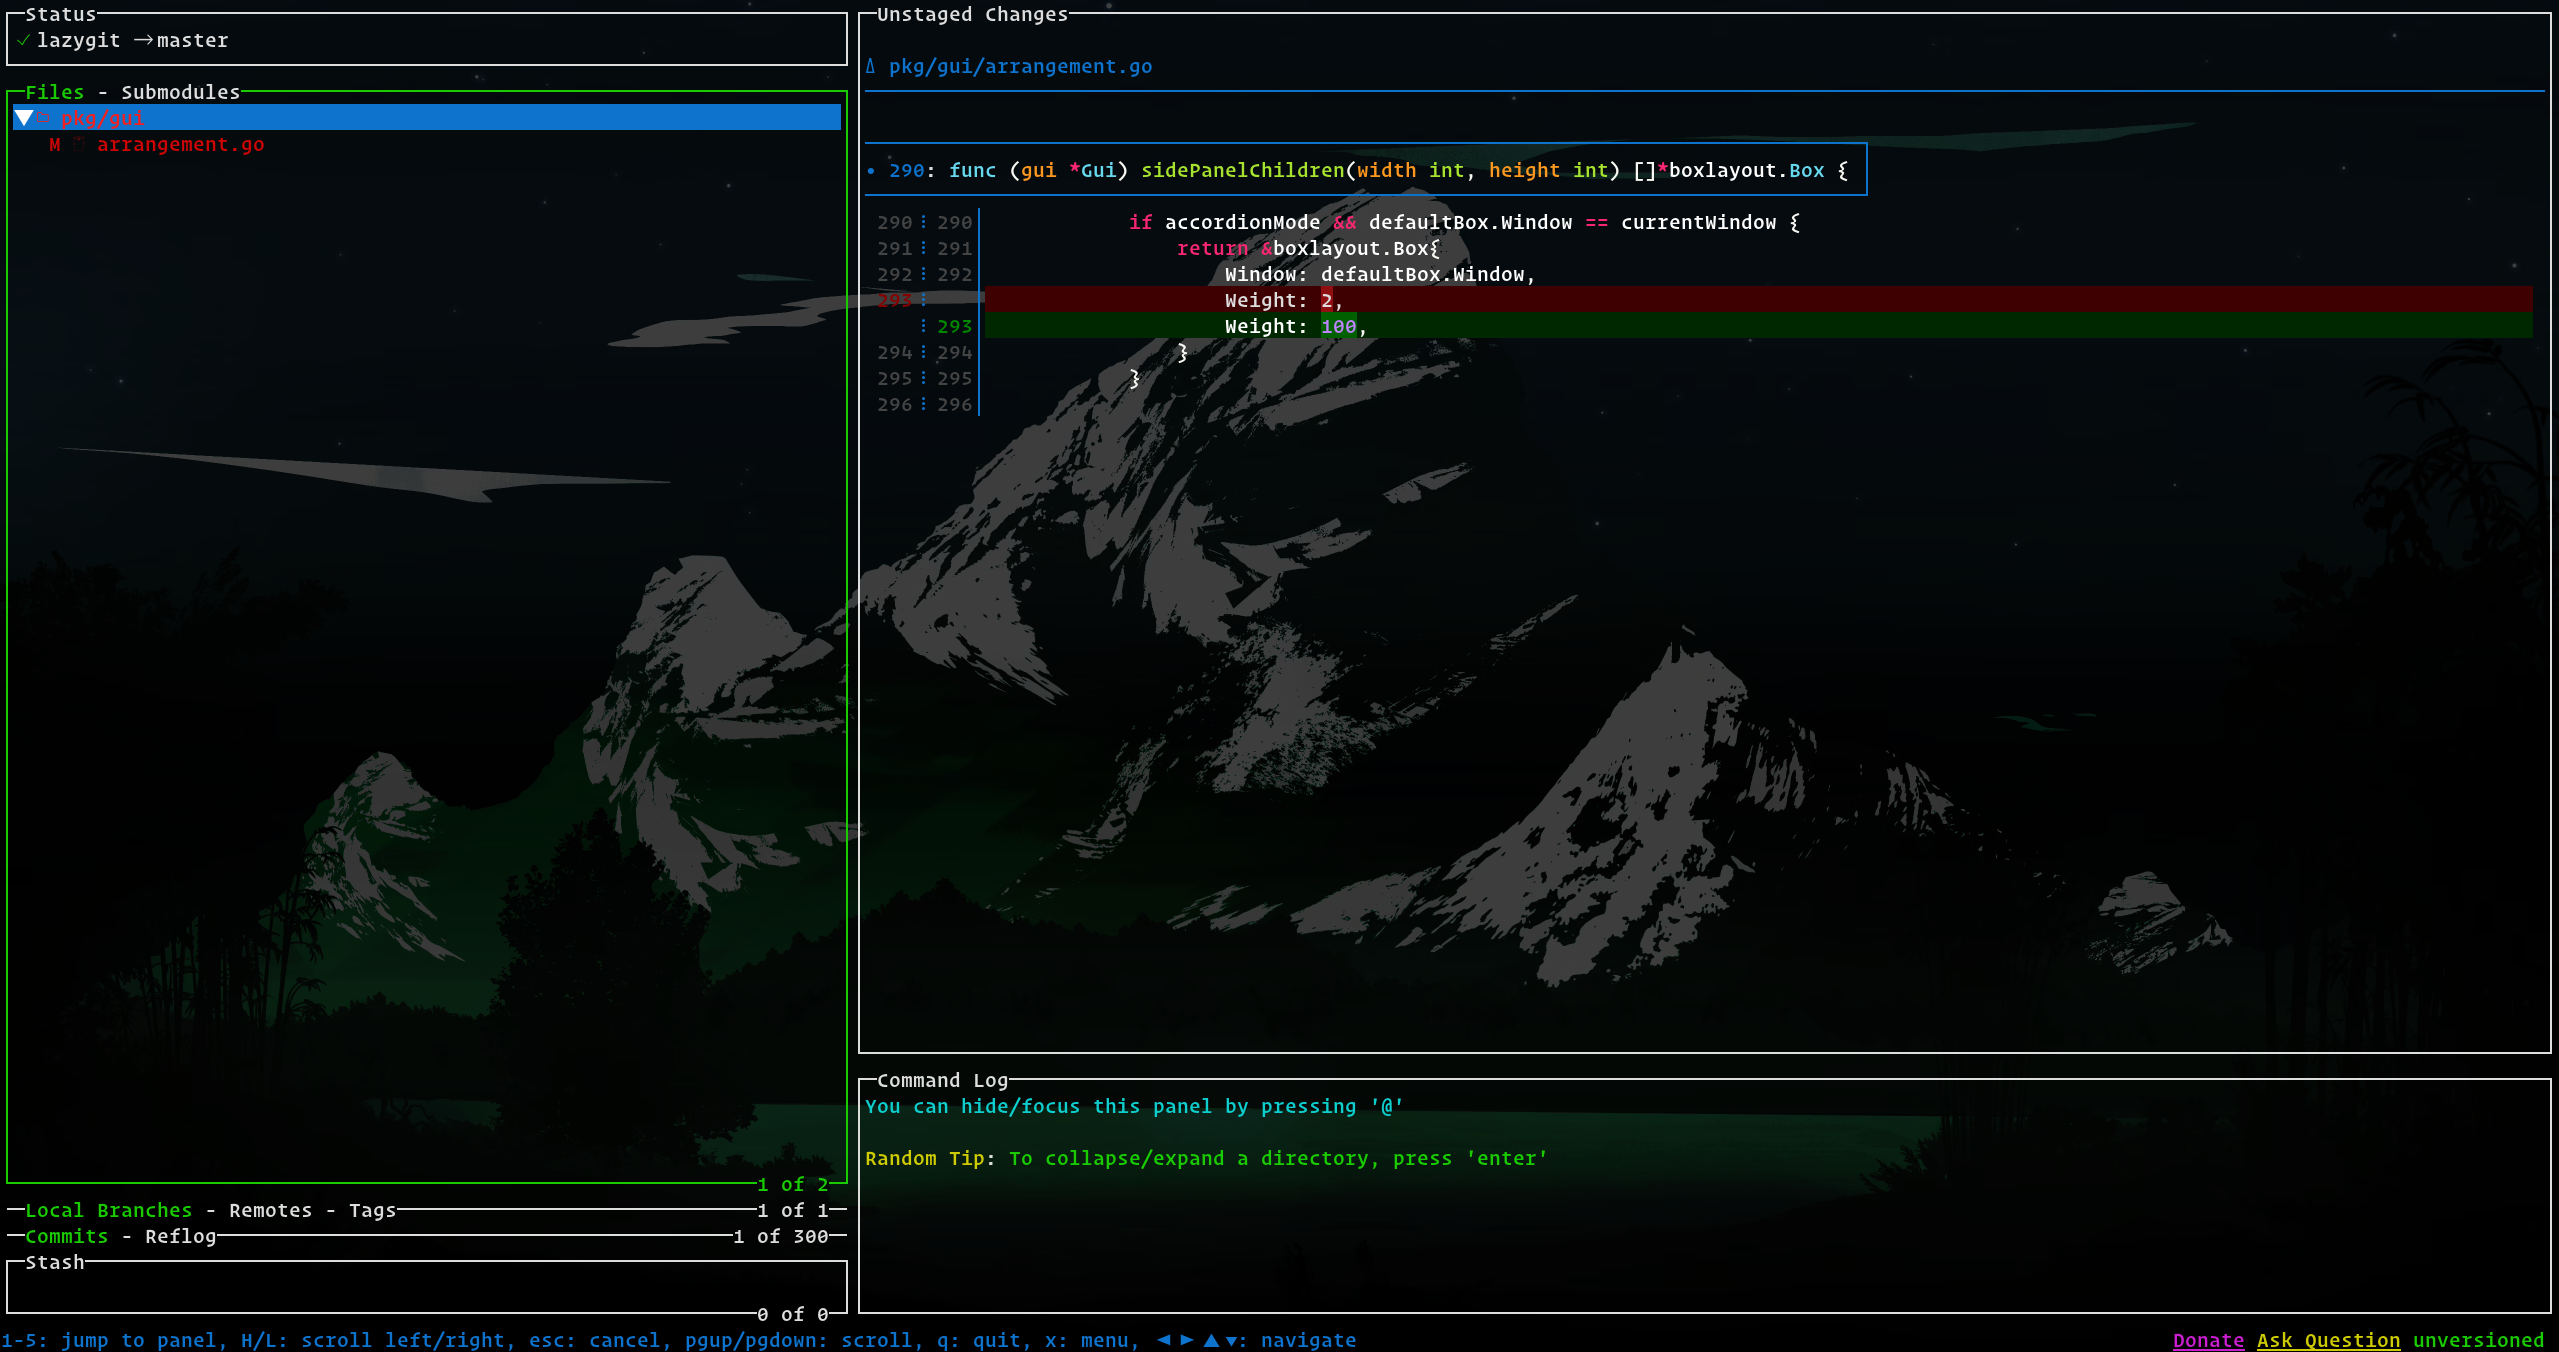
Task: Click the navigate arrow icons in bottom bar
Action: tap(1199, 1340)
